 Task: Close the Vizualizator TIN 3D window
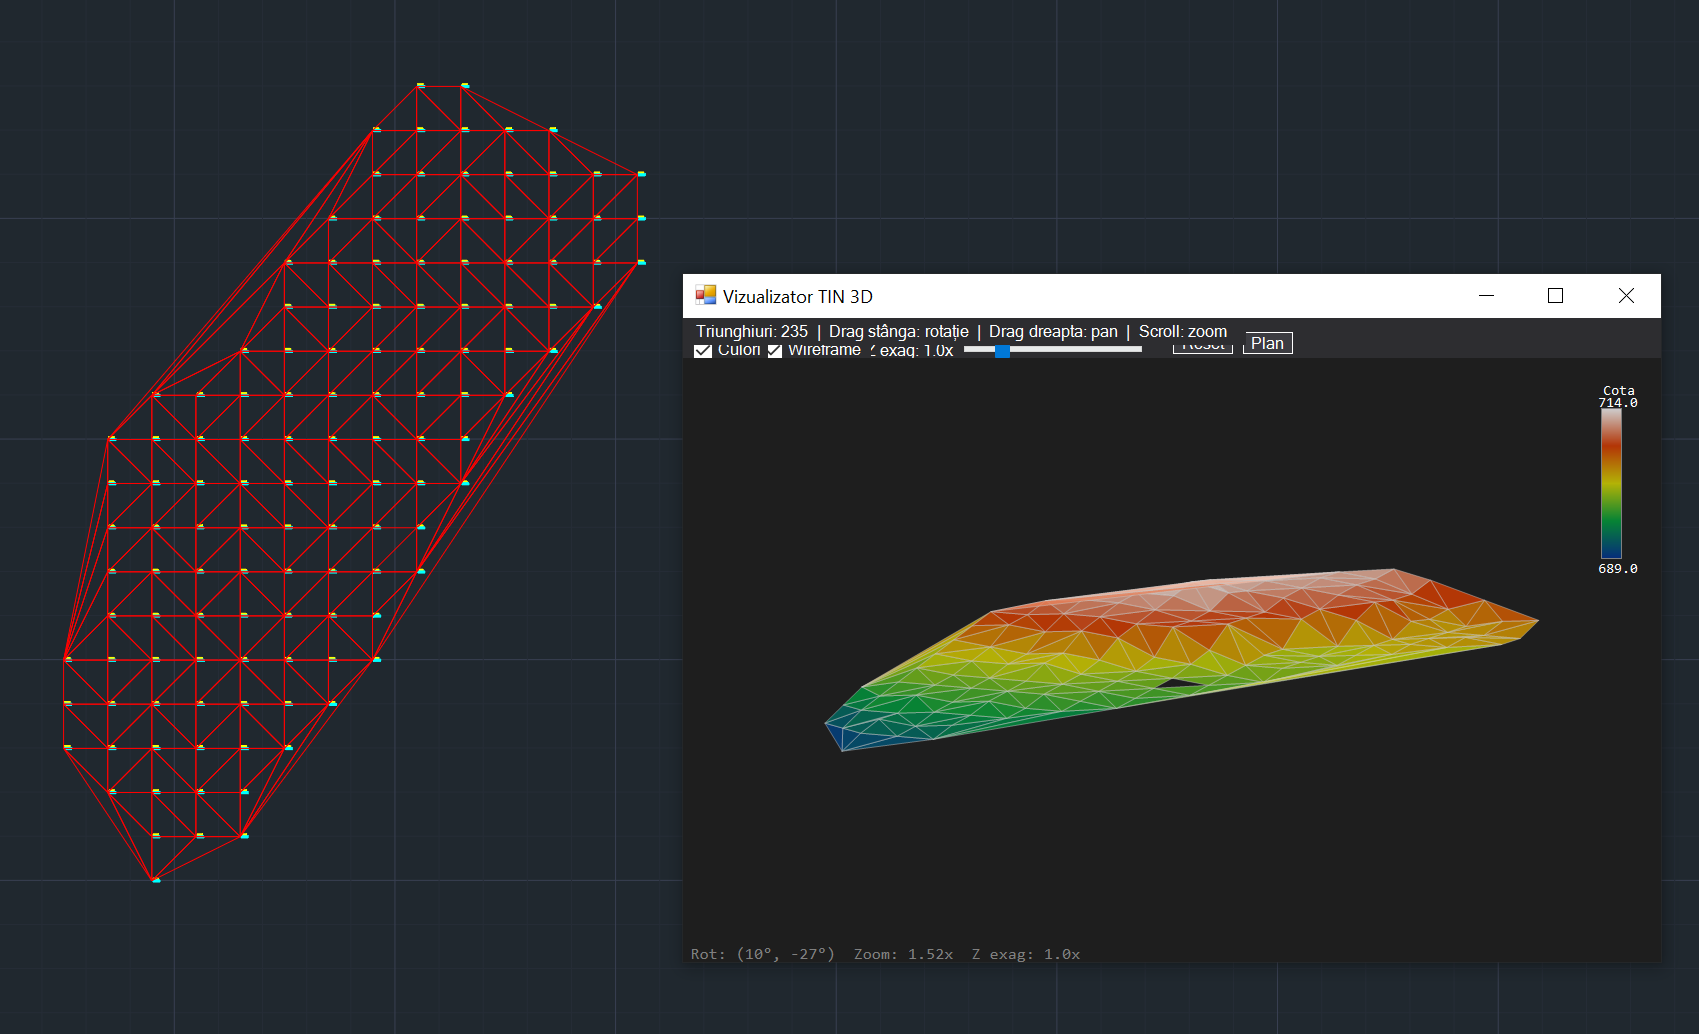[x=1626, y=295]
